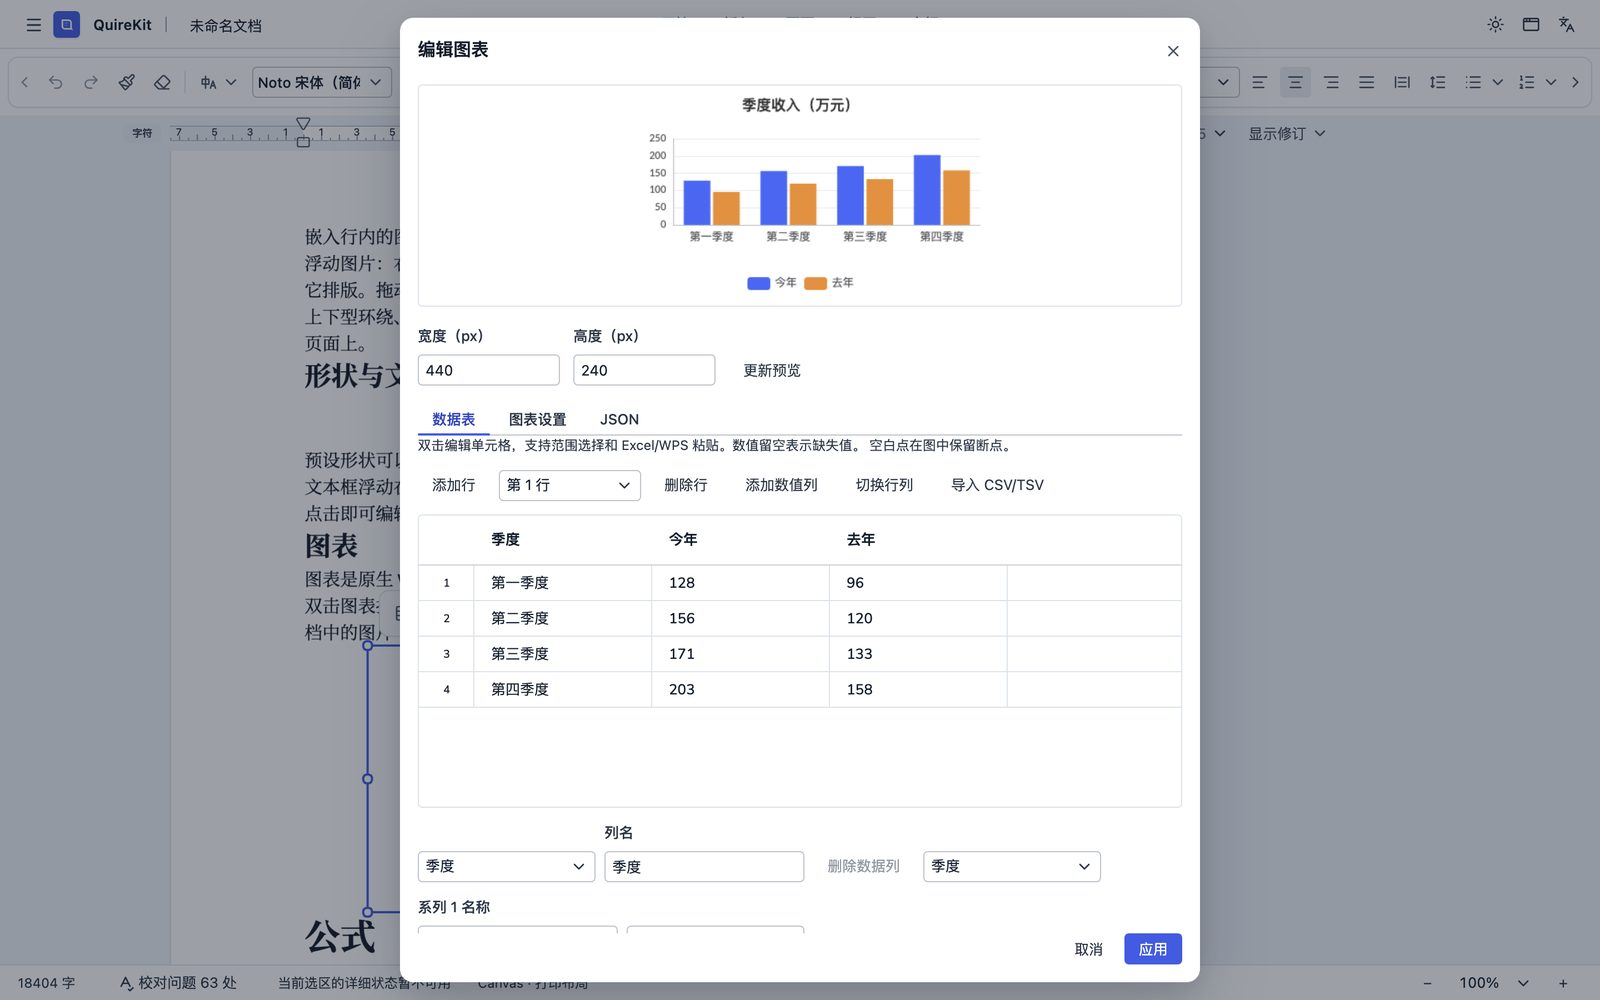Click the 列名 text field containing 季度
The width and height of the screenshot is (1600, 1000).
(x=704, y=867)
